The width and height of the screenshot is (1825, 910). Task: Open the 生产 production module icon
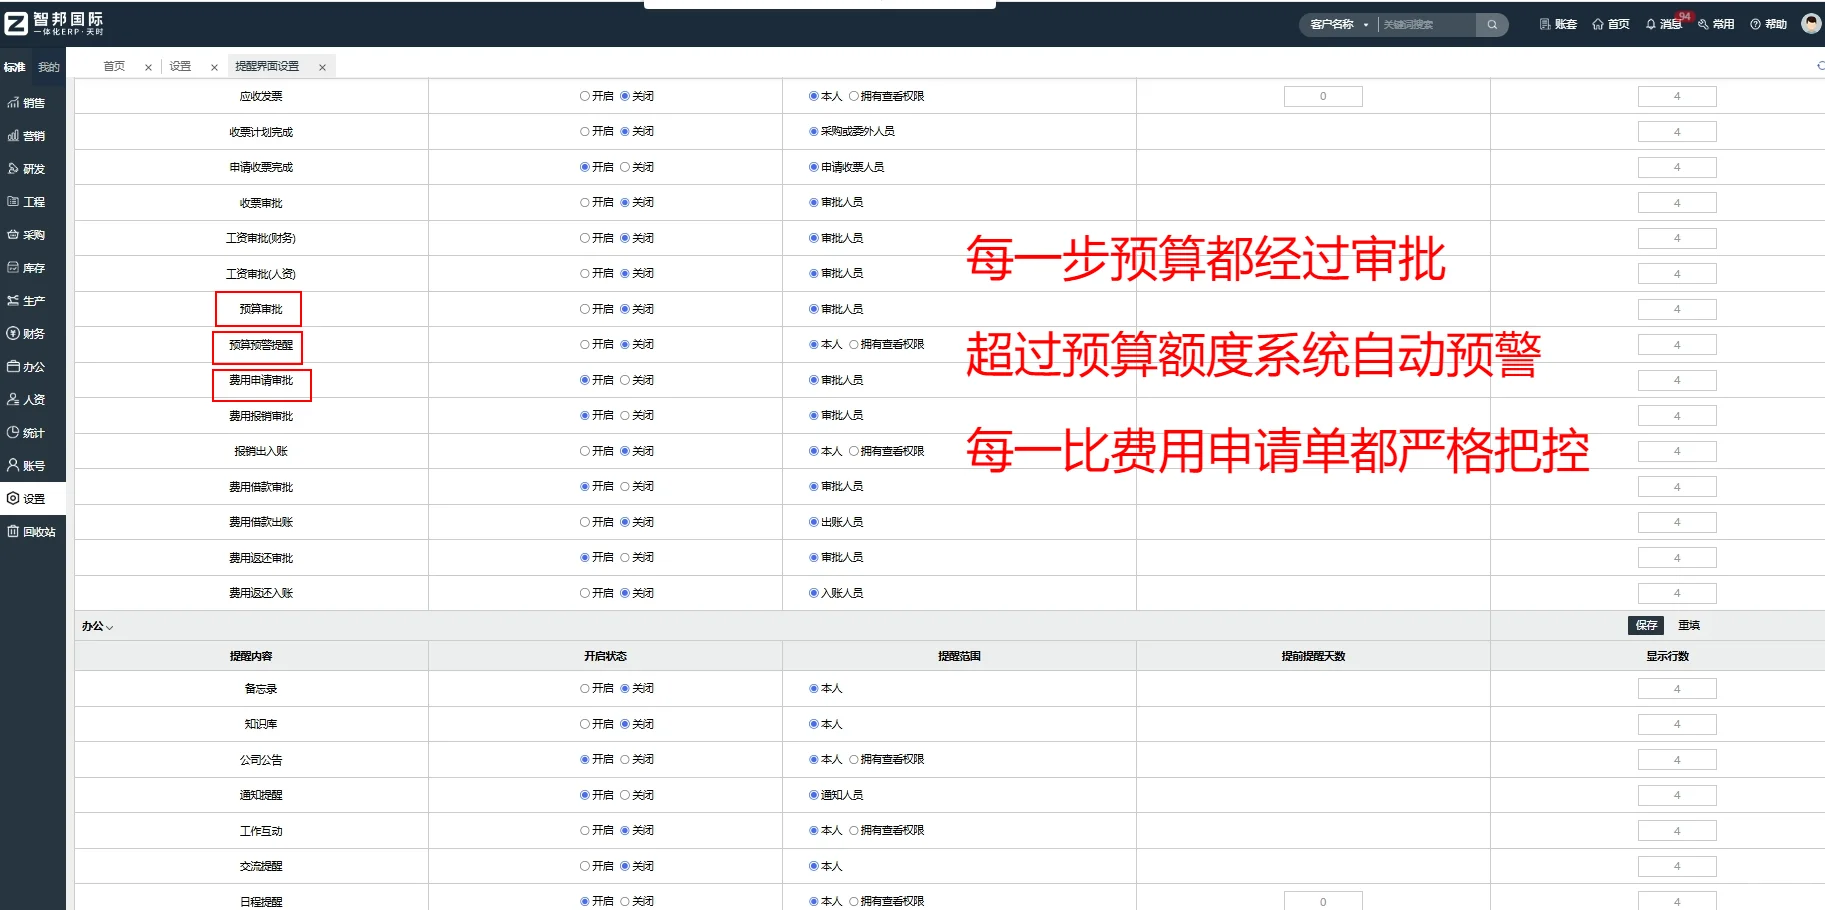(14, 301)
